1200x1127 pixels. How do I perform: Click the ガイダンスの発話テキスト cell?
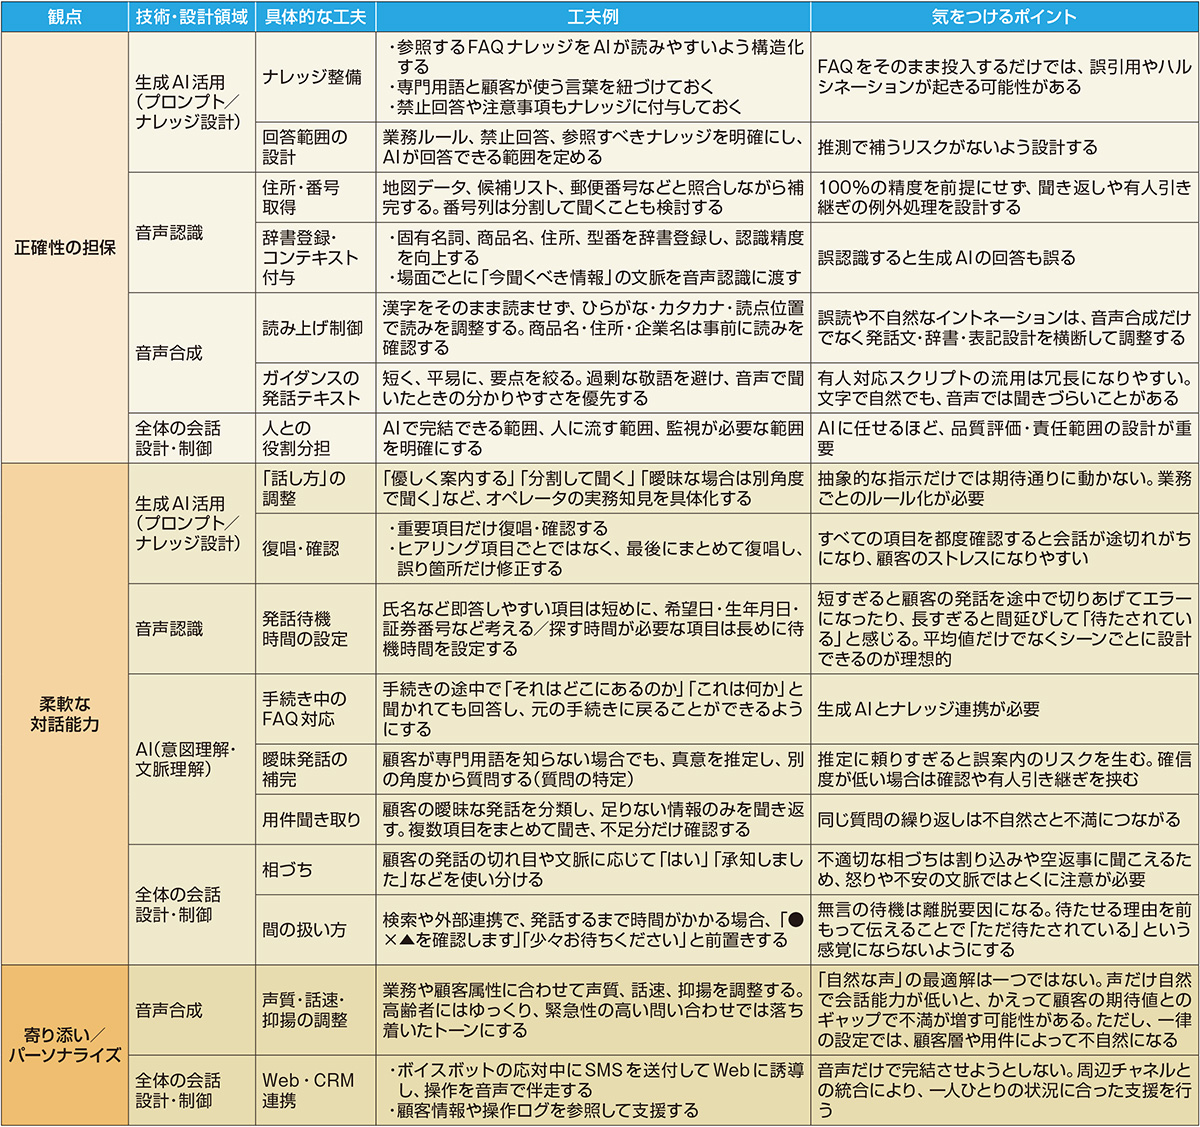315,387
